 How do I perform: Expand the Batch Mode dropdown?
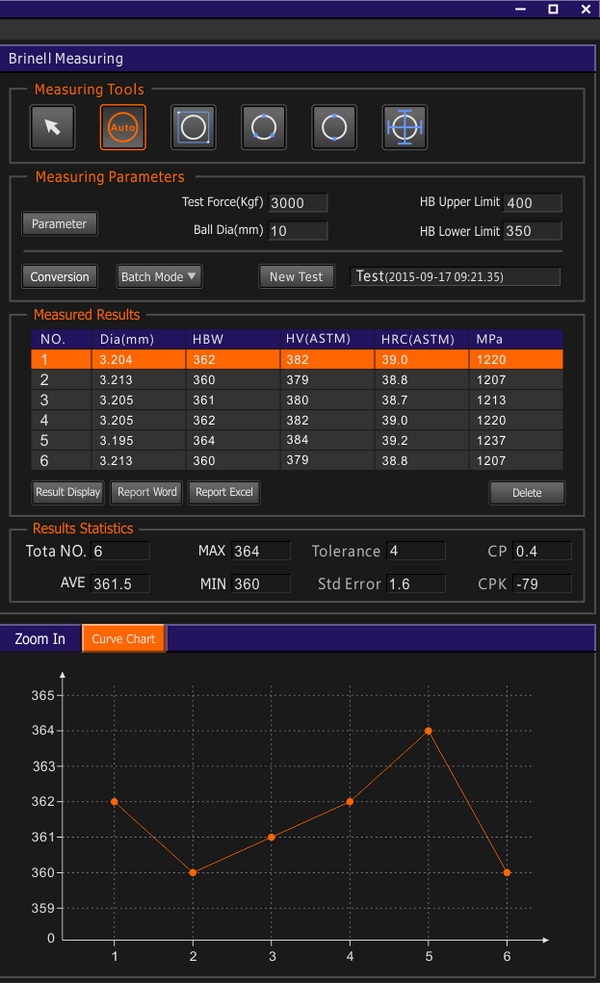159,276
